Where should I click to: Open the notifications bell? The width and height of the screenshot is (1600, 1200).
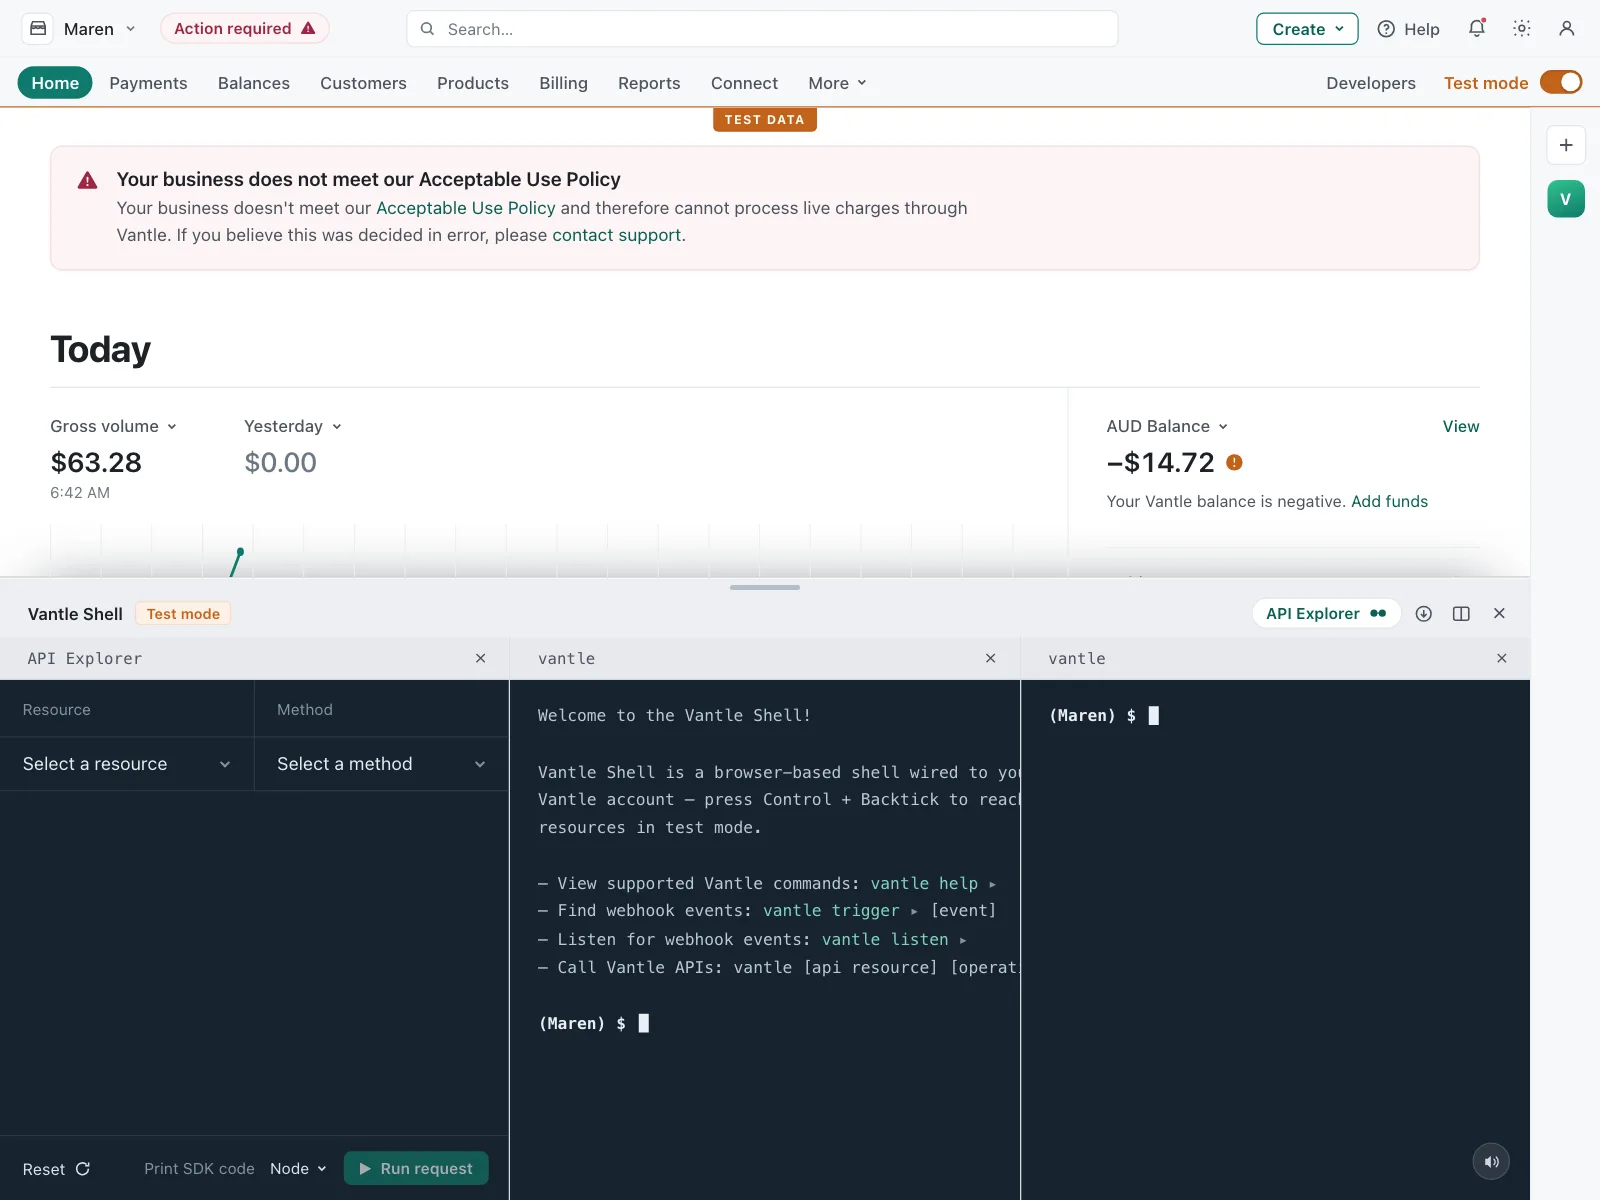pos(1476,29)
